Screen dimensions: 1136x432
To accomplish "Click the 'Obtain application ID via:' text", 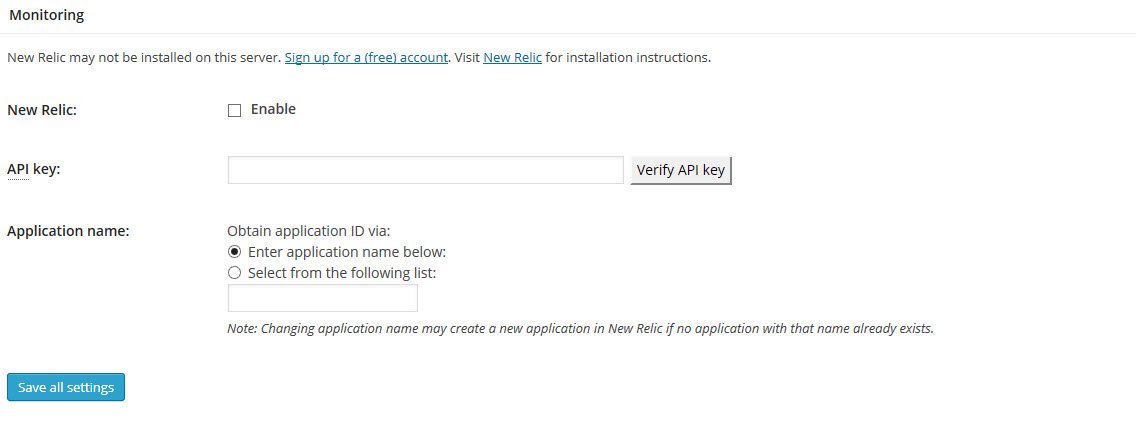I will point(309,231).
